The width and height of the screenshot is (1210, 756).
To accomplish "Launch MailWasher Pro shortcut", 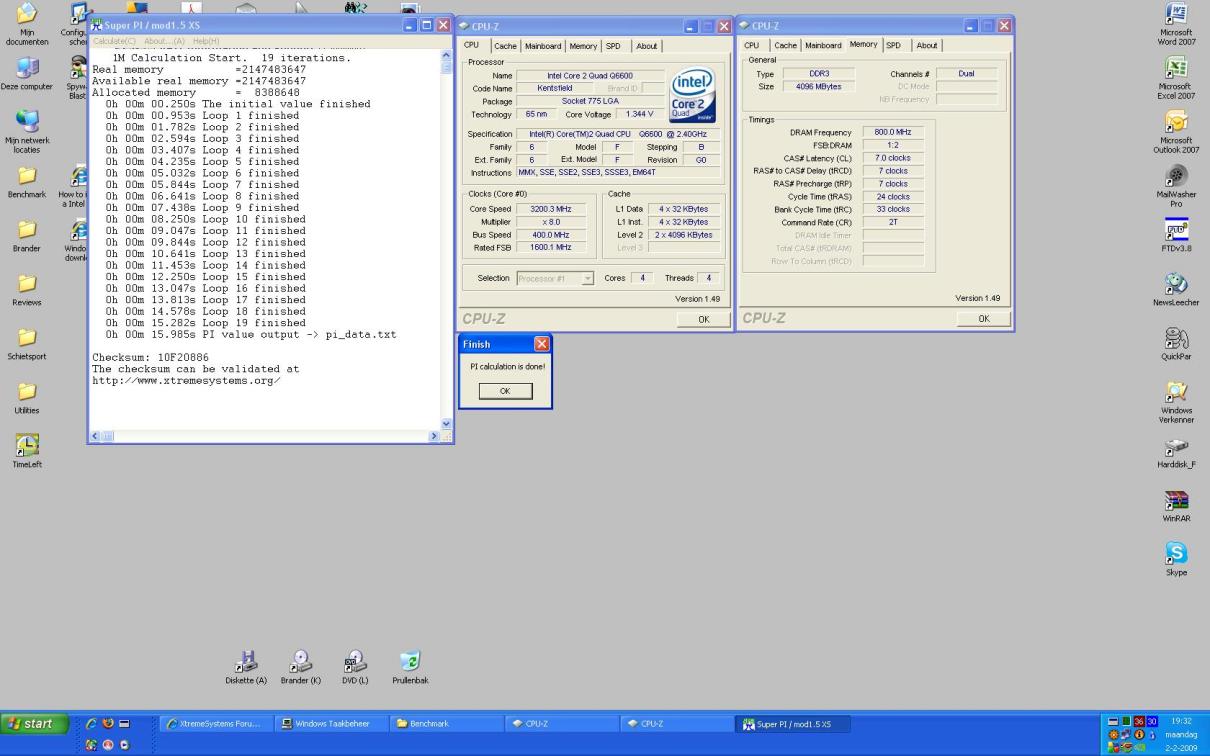I will [1176, 186].
